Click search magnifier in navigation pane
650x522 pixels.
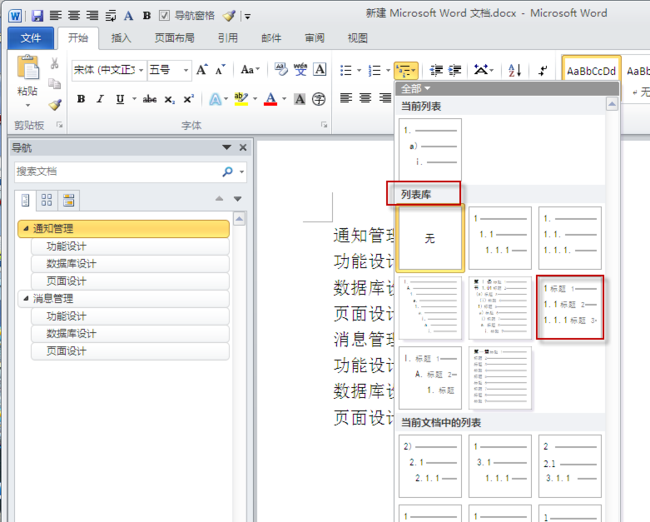point(228,171)
